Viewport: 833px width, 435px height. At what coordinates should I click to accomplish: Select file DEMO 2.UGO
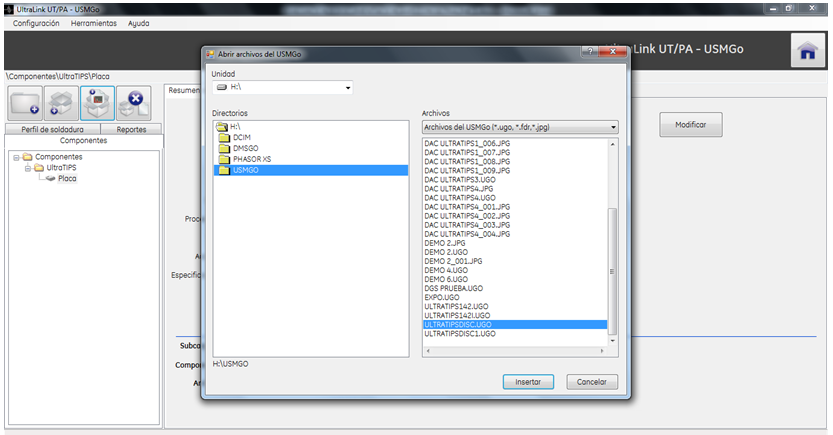(x=446, y=252)
